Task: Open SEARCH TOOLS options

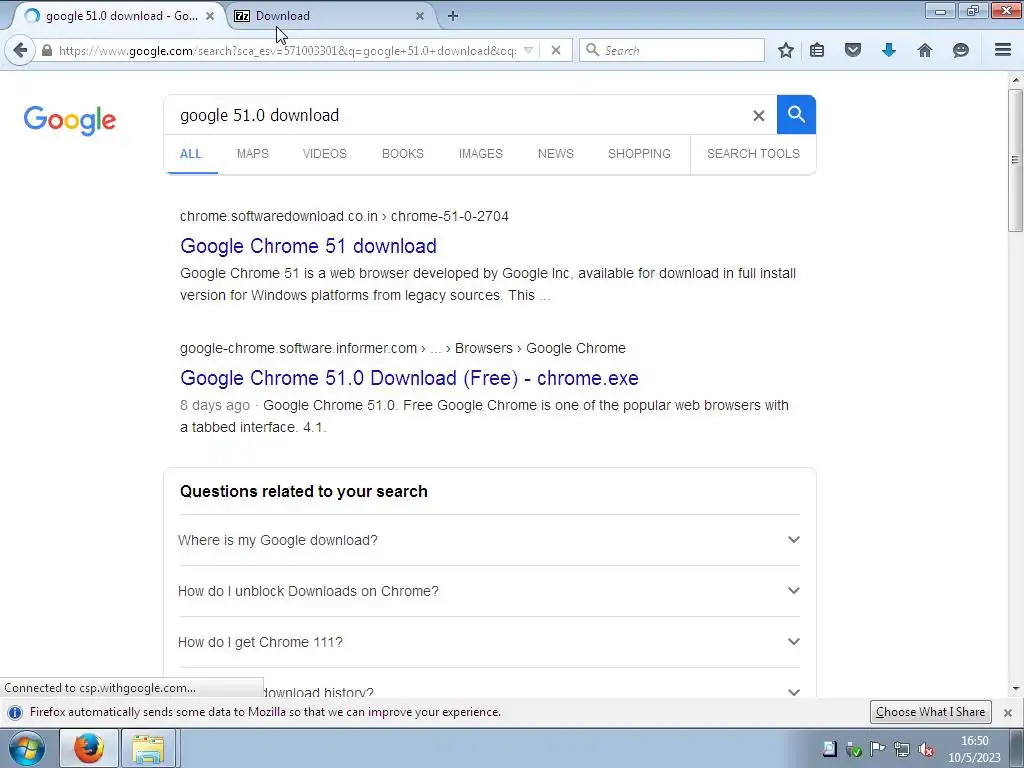Action: pyautogui.click(x=753, y=153)
